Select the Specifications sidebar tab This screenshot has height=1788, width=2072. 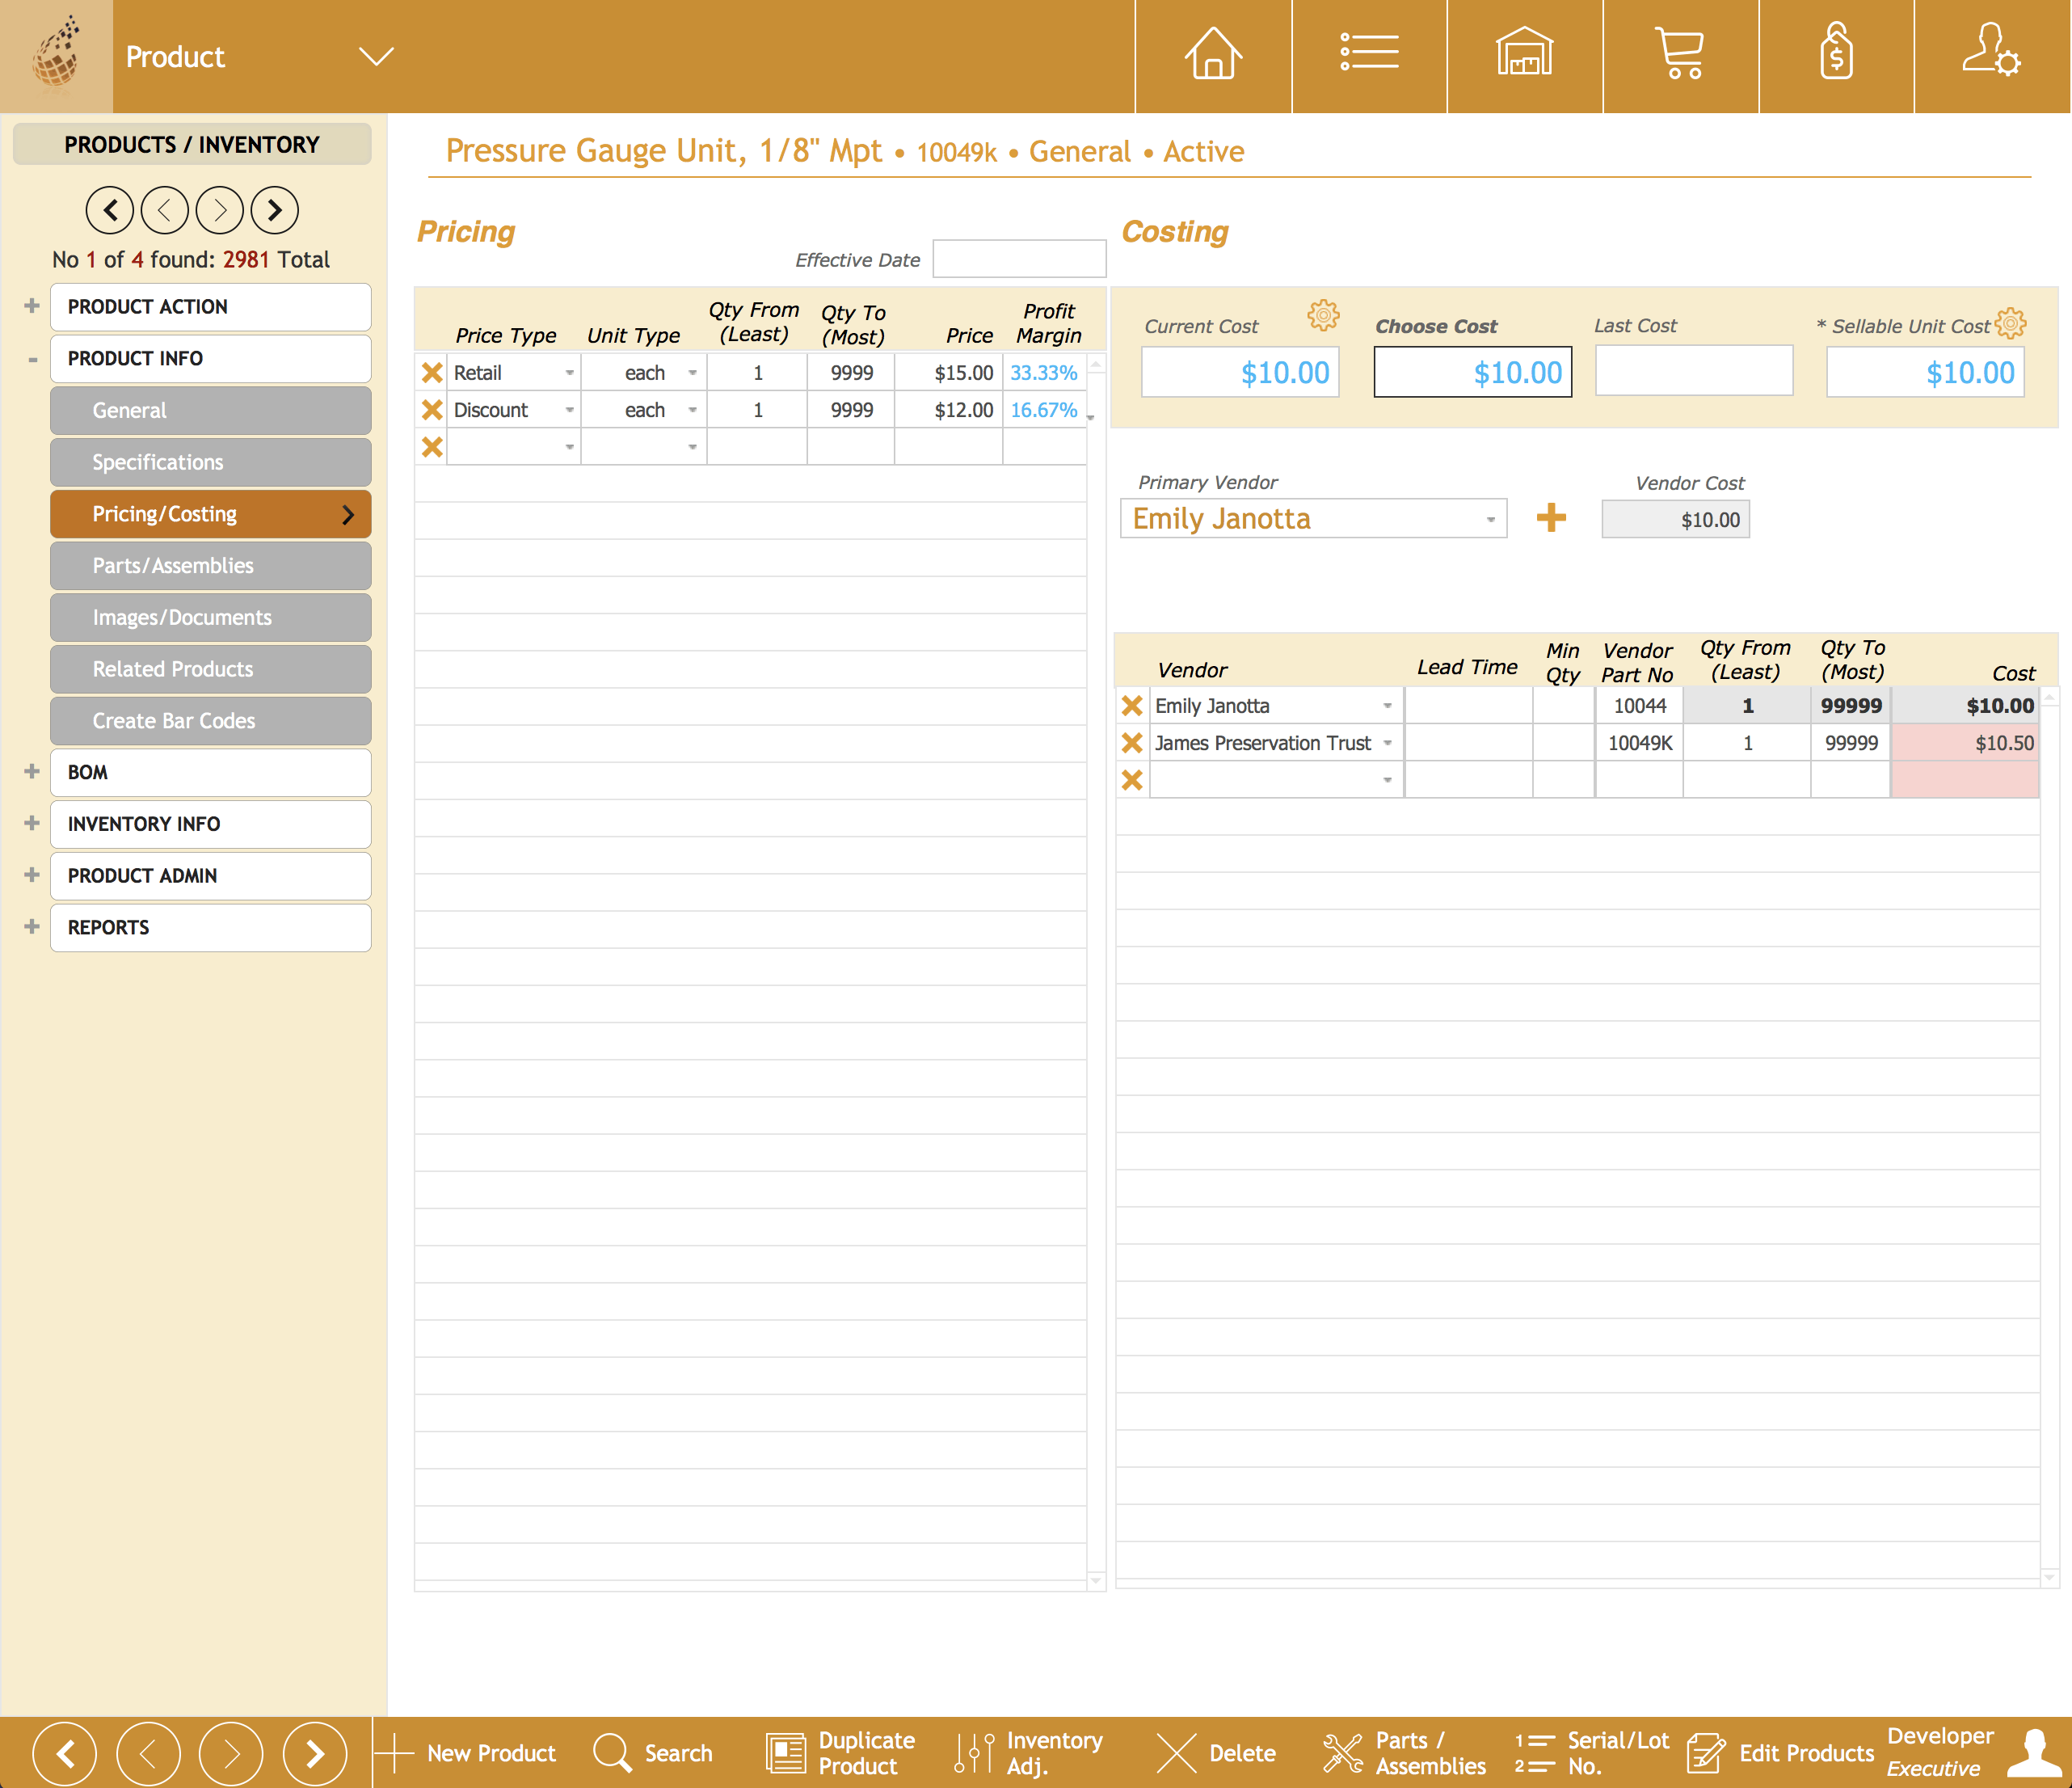[211, 462]
